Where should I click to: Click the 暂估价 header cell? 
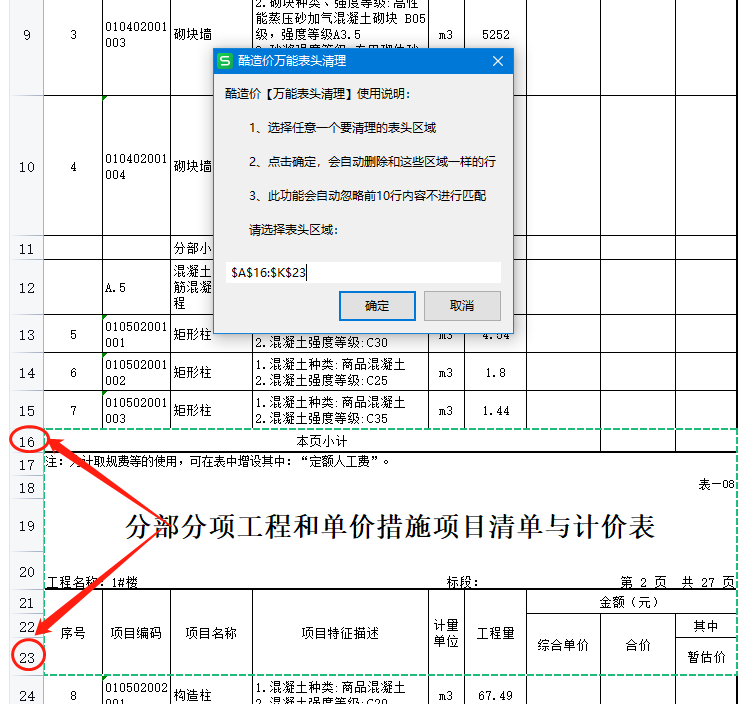pyautogui.click(x=706, y=658)
